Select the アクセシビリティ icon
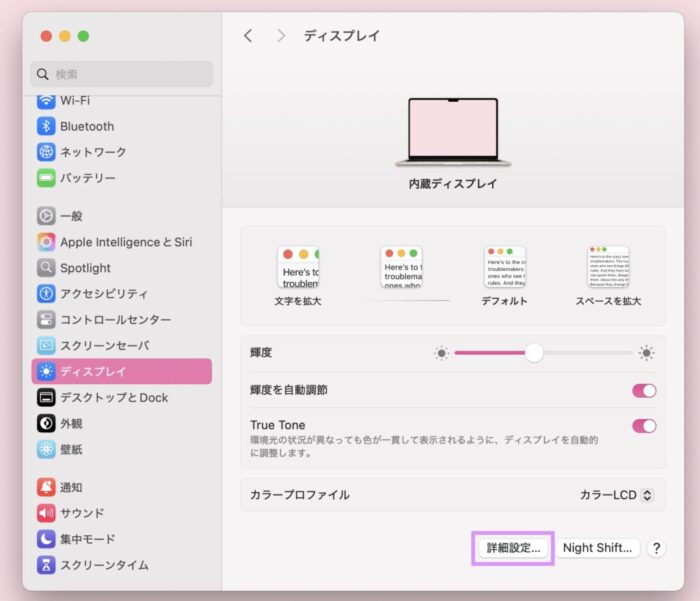The image size is (700, 601). coord(46,294)
